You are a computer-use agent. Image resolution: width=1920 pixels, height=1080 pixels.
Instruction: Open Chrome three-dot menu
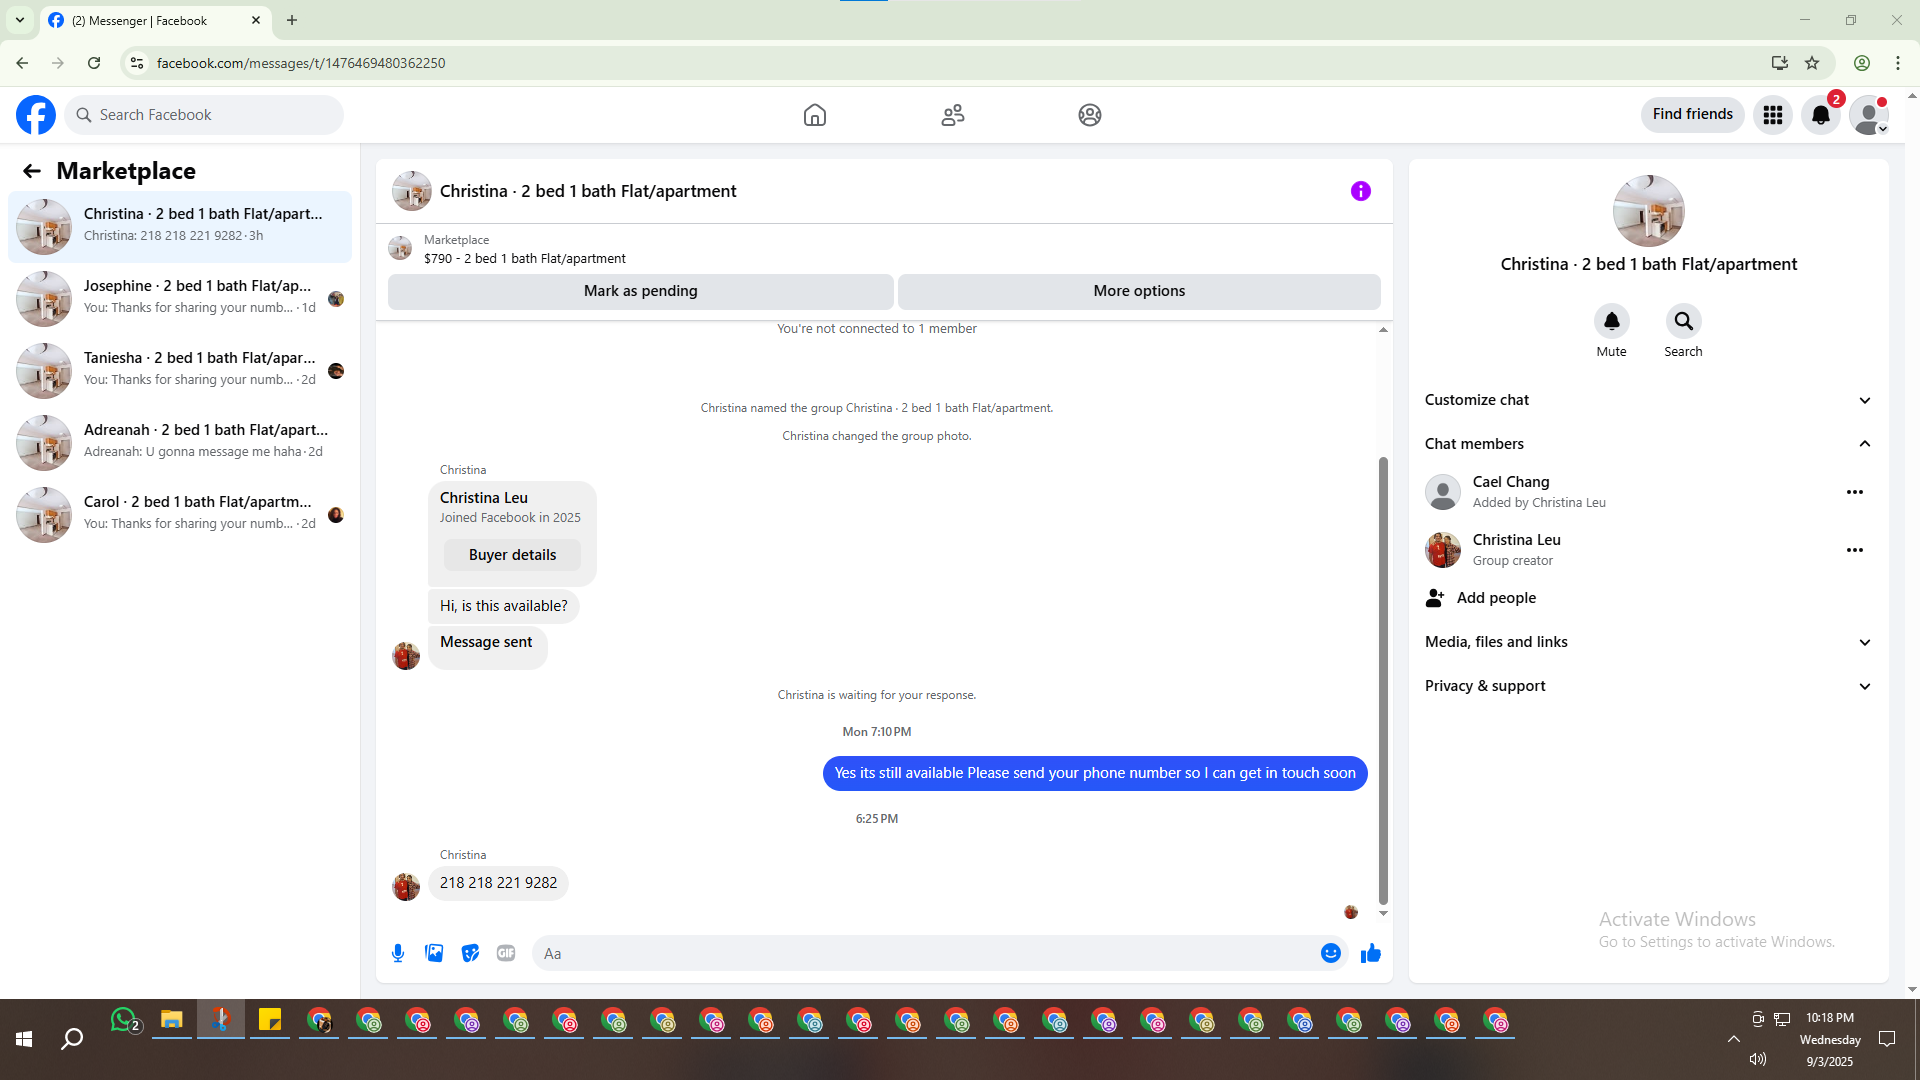tap(1898, 63)
